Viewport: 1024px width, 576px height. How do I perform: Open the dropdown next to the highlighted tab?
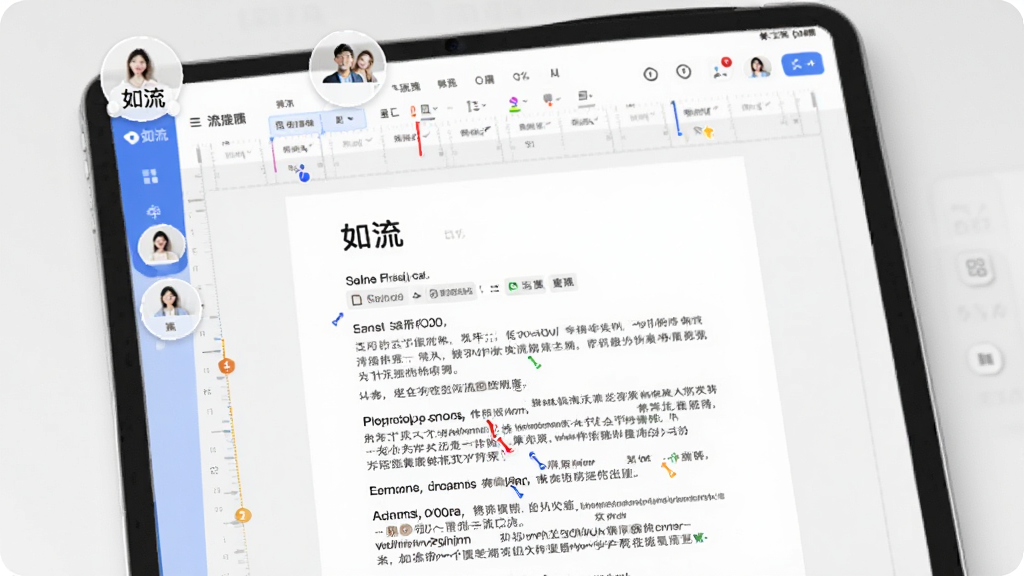(x=344, y=120)
